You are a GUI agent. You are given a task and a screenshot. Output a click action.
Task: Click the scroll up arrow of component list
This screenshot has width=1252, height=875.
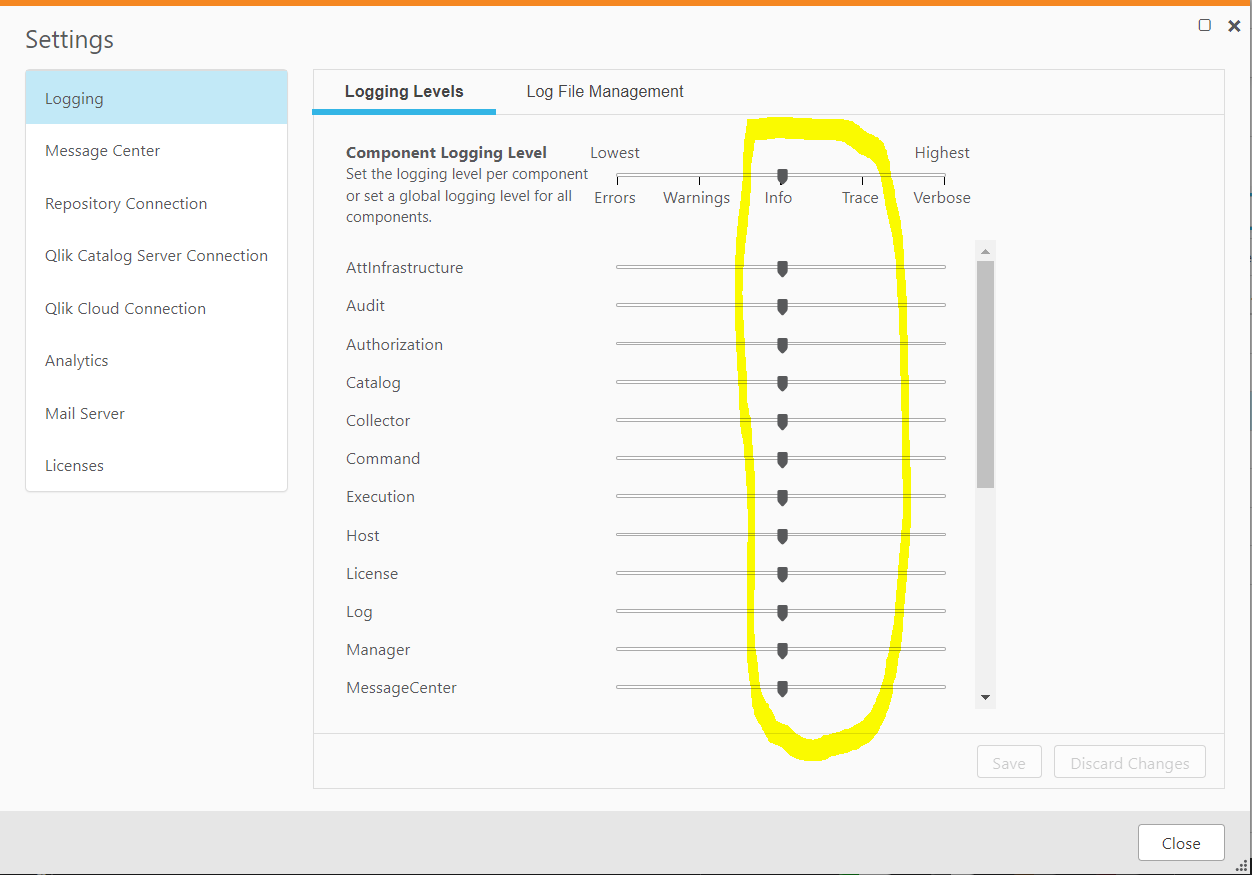[985, 251]
